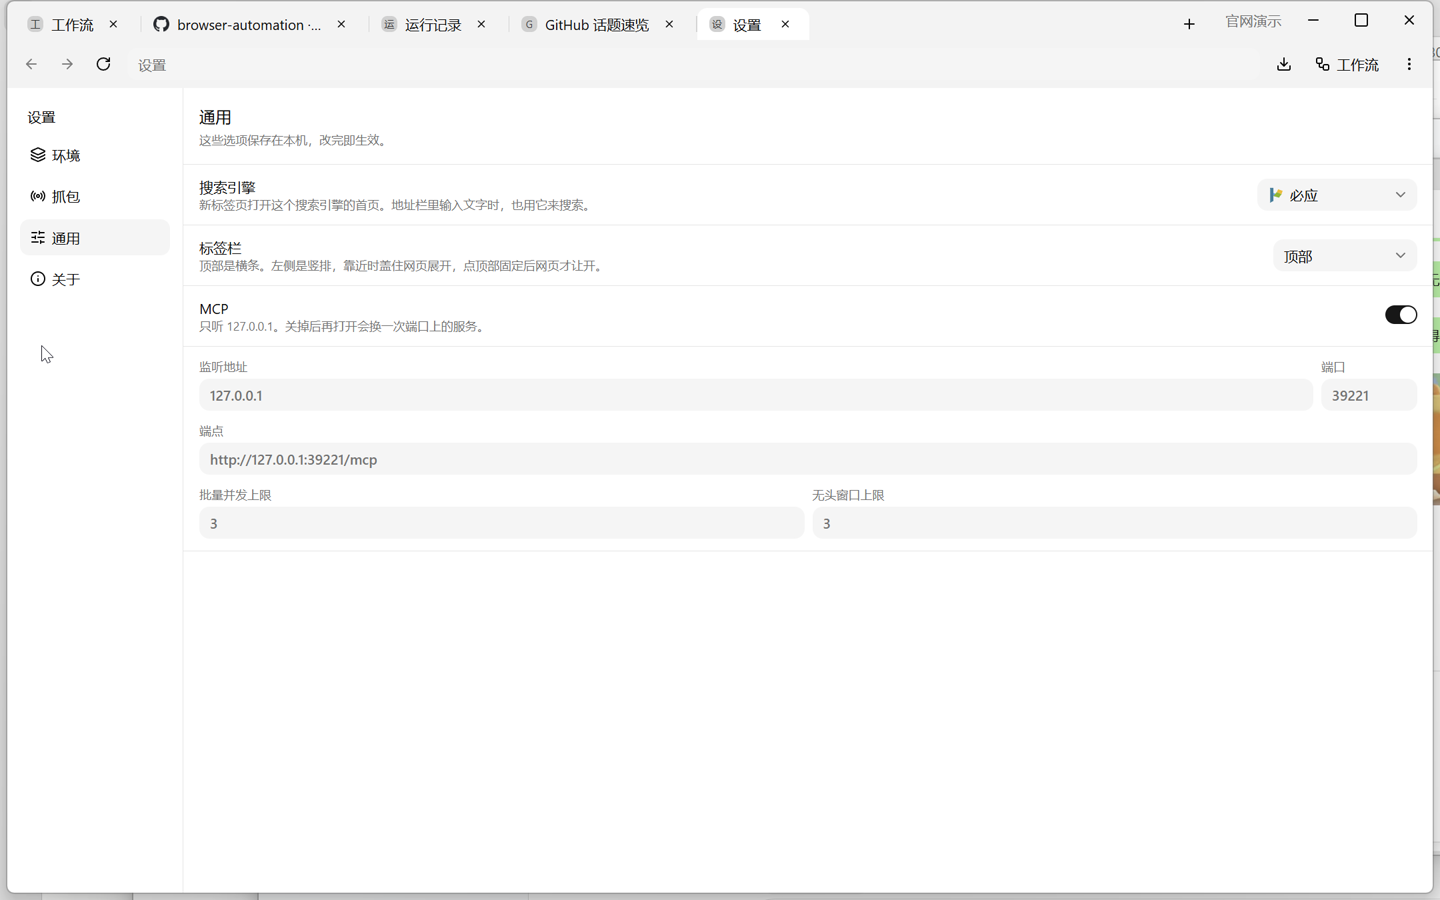1440x900 pixels.
Task: Open downloads with the download icon
Action: (x=1284, y=64)
